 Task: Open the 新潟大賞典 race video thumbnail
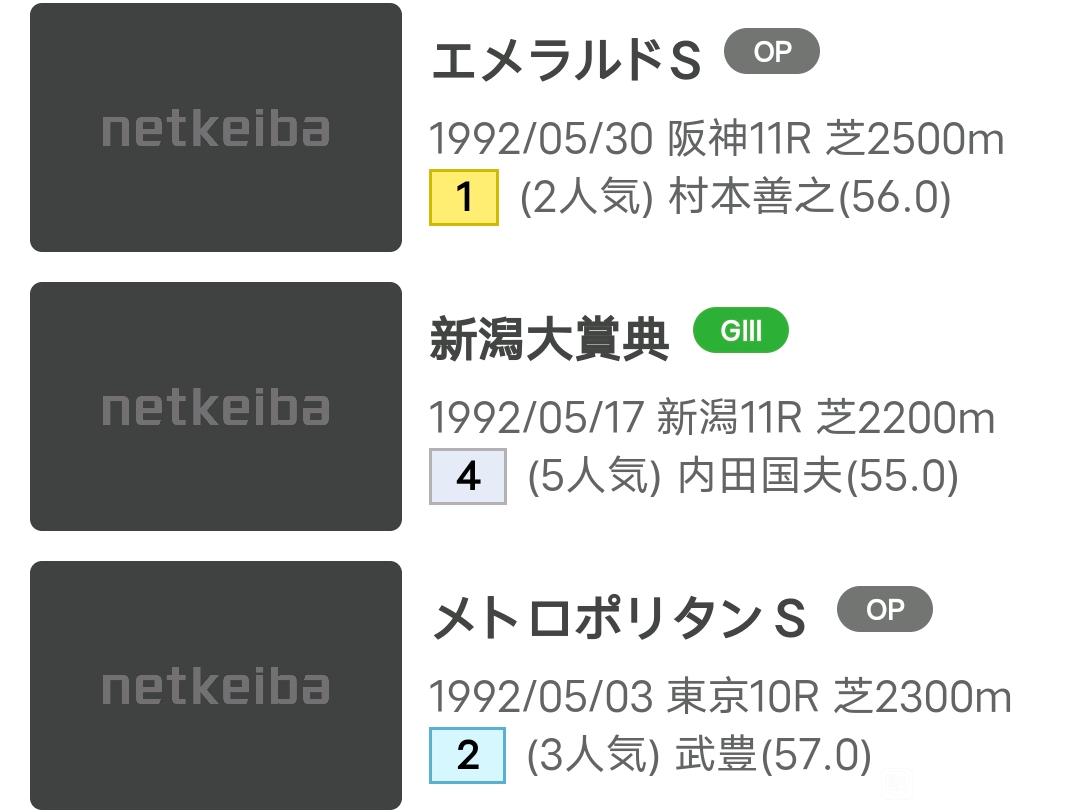pos(216,406)
